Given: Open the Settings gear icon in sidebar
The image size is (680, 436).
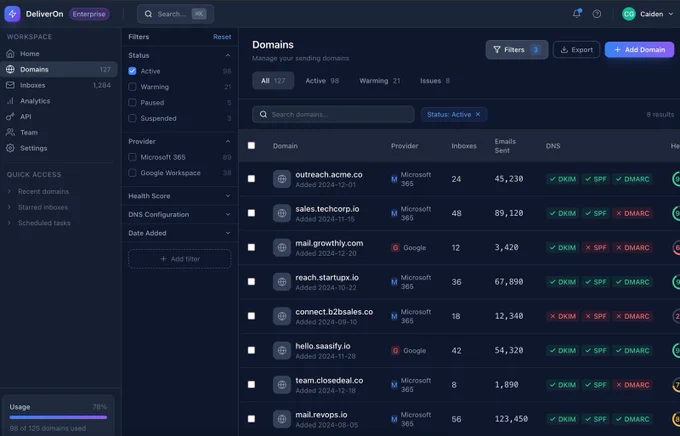Looking at the screenshot, I should [x=10, y=148].
